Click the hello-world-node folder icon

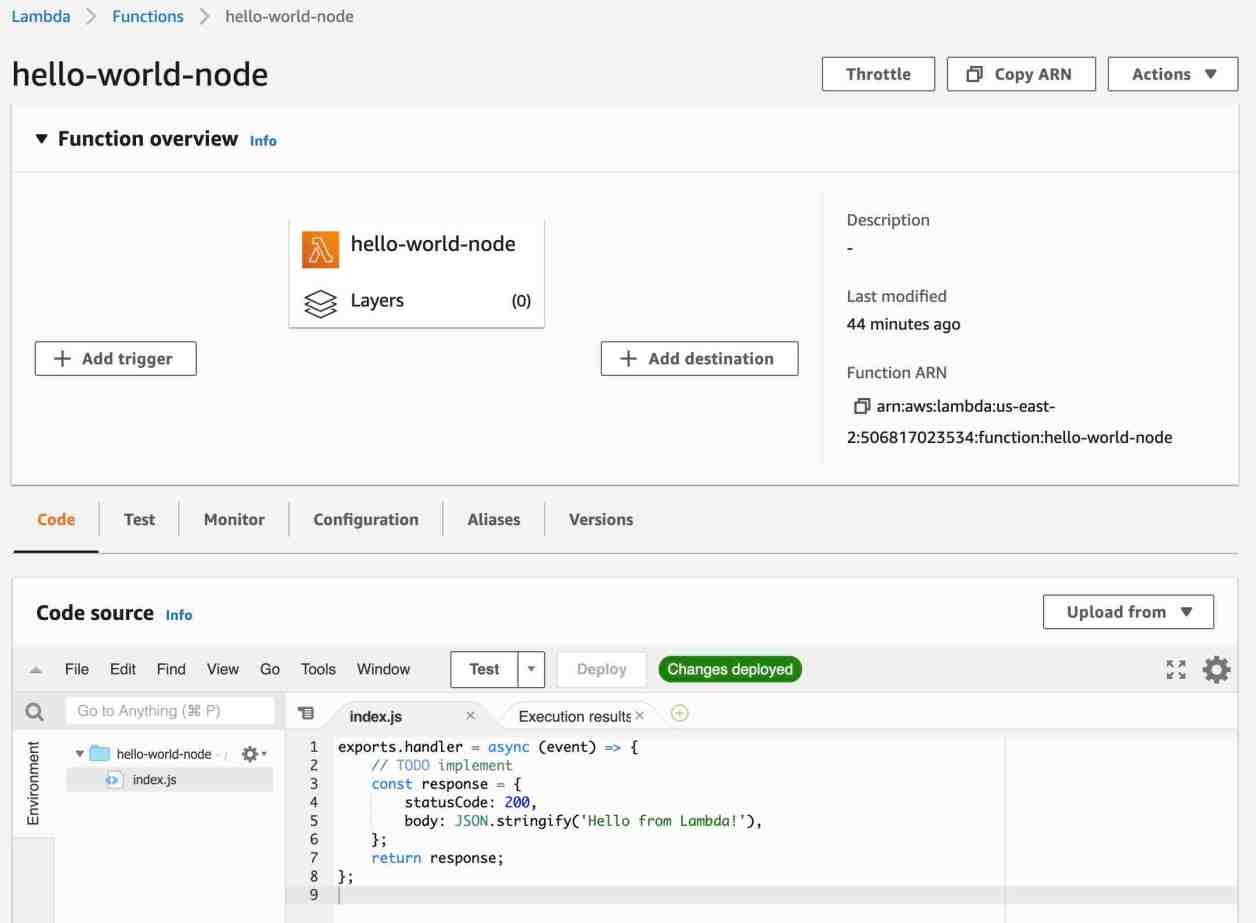[100, 754]
